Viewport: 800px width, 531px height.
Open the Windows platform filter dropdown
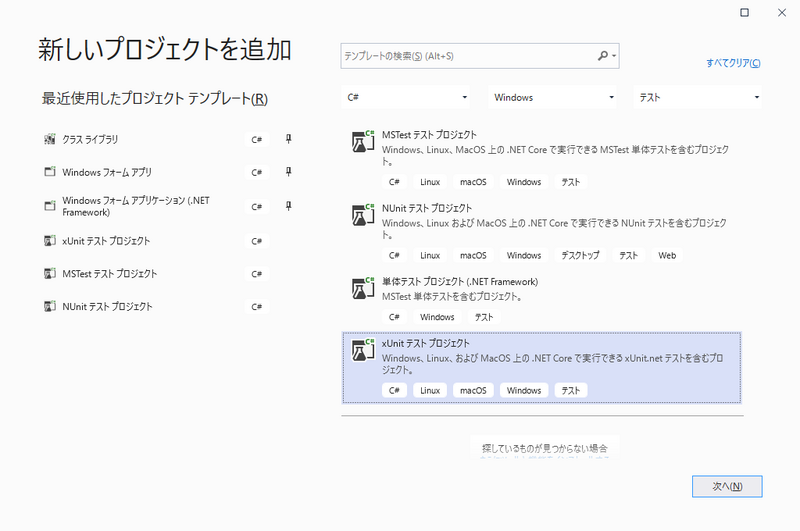[x=552, y=97]
